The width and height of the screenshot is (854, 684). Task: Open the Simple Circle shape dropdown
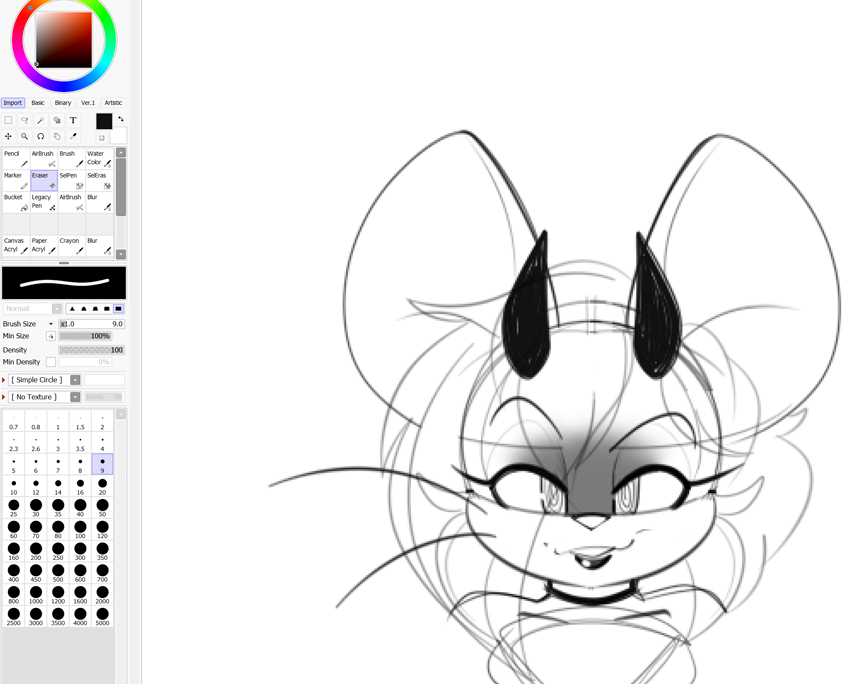[75, 380]
